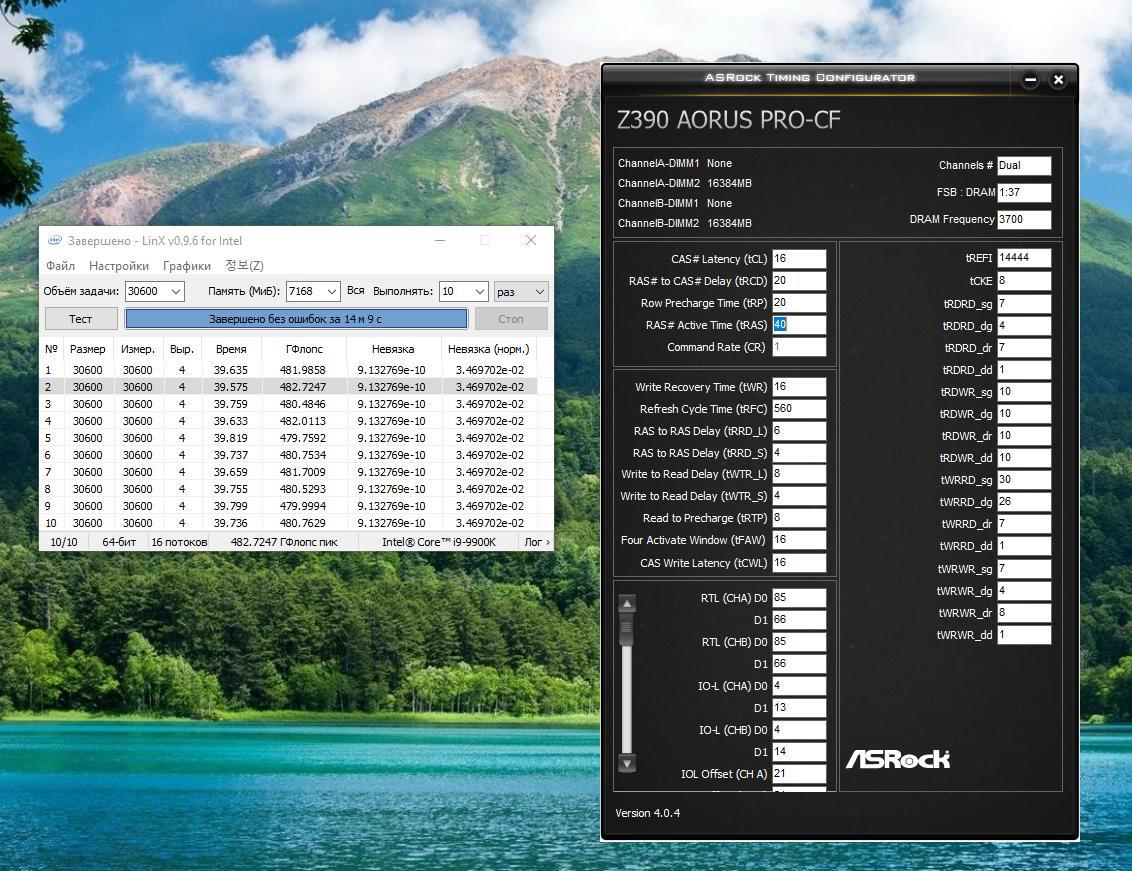The height and width of the screenshot is (871, 1132).
Task: Close the LinX window
Action: point(531,240)
